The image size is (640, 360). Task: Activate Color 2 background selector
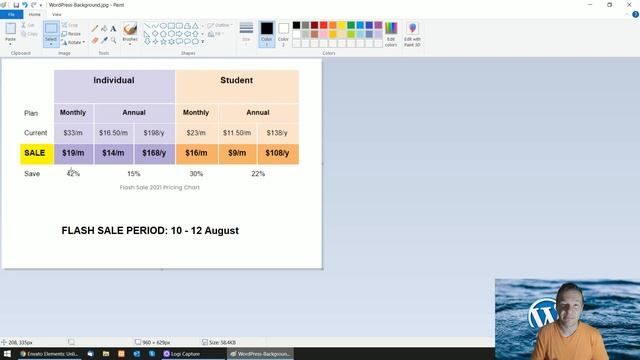click(283, 34)
